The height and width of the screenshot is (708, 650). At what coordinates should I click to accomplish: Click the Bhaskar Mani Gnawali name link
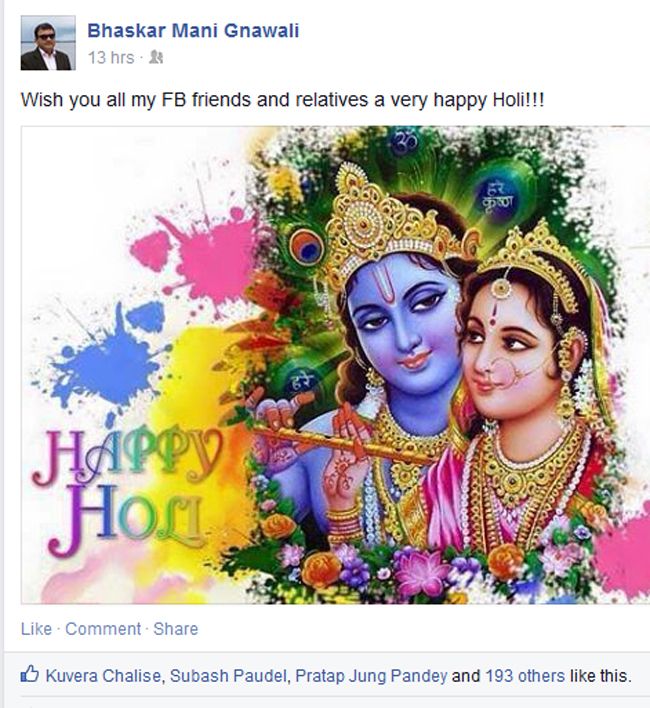coord(193,31)
